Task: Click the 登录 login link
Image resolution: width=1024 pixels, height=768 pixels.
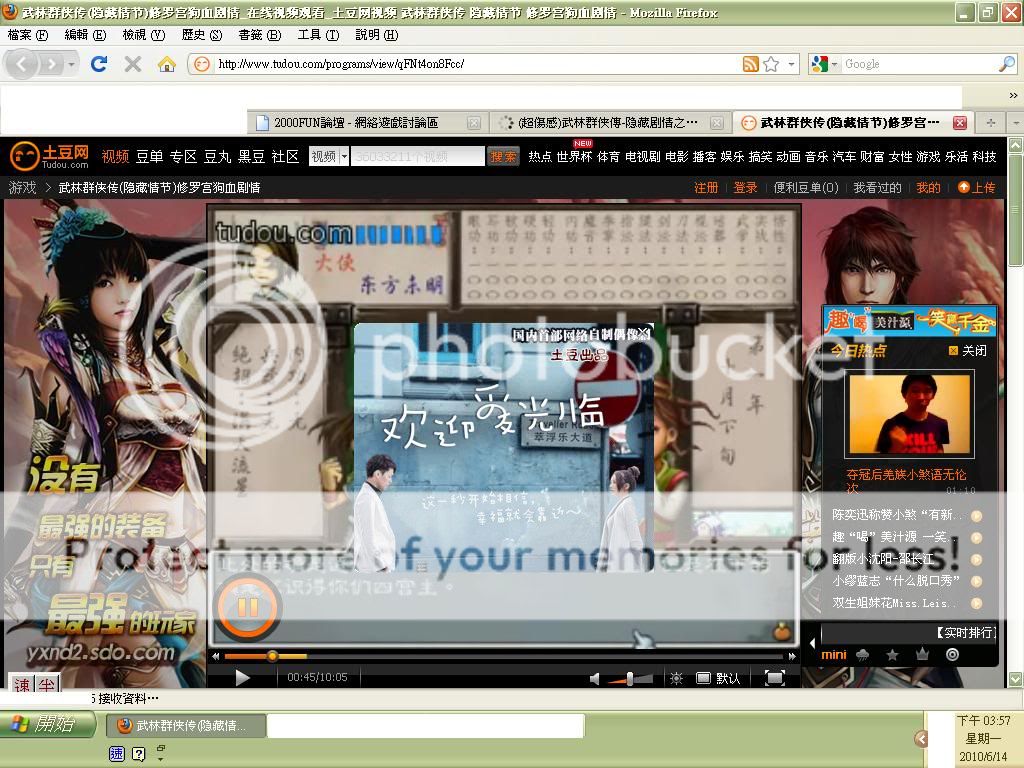Action: coord(745,187)
